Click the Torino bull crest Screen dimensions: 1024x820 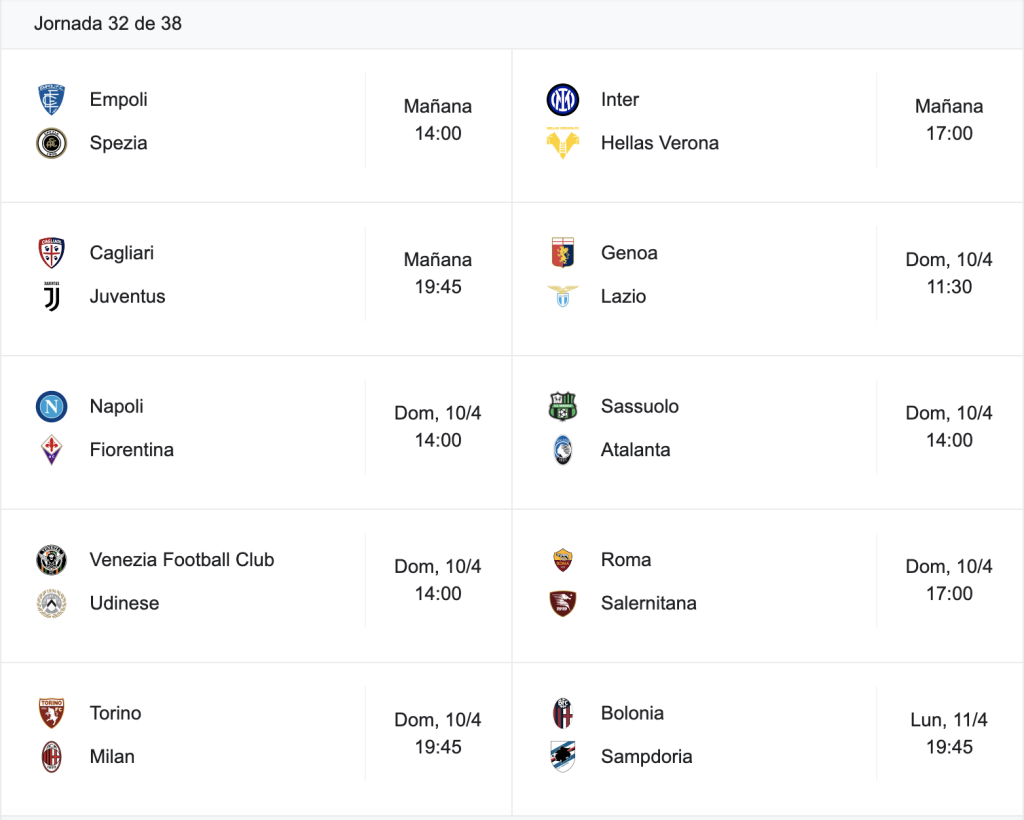point(52,714)
